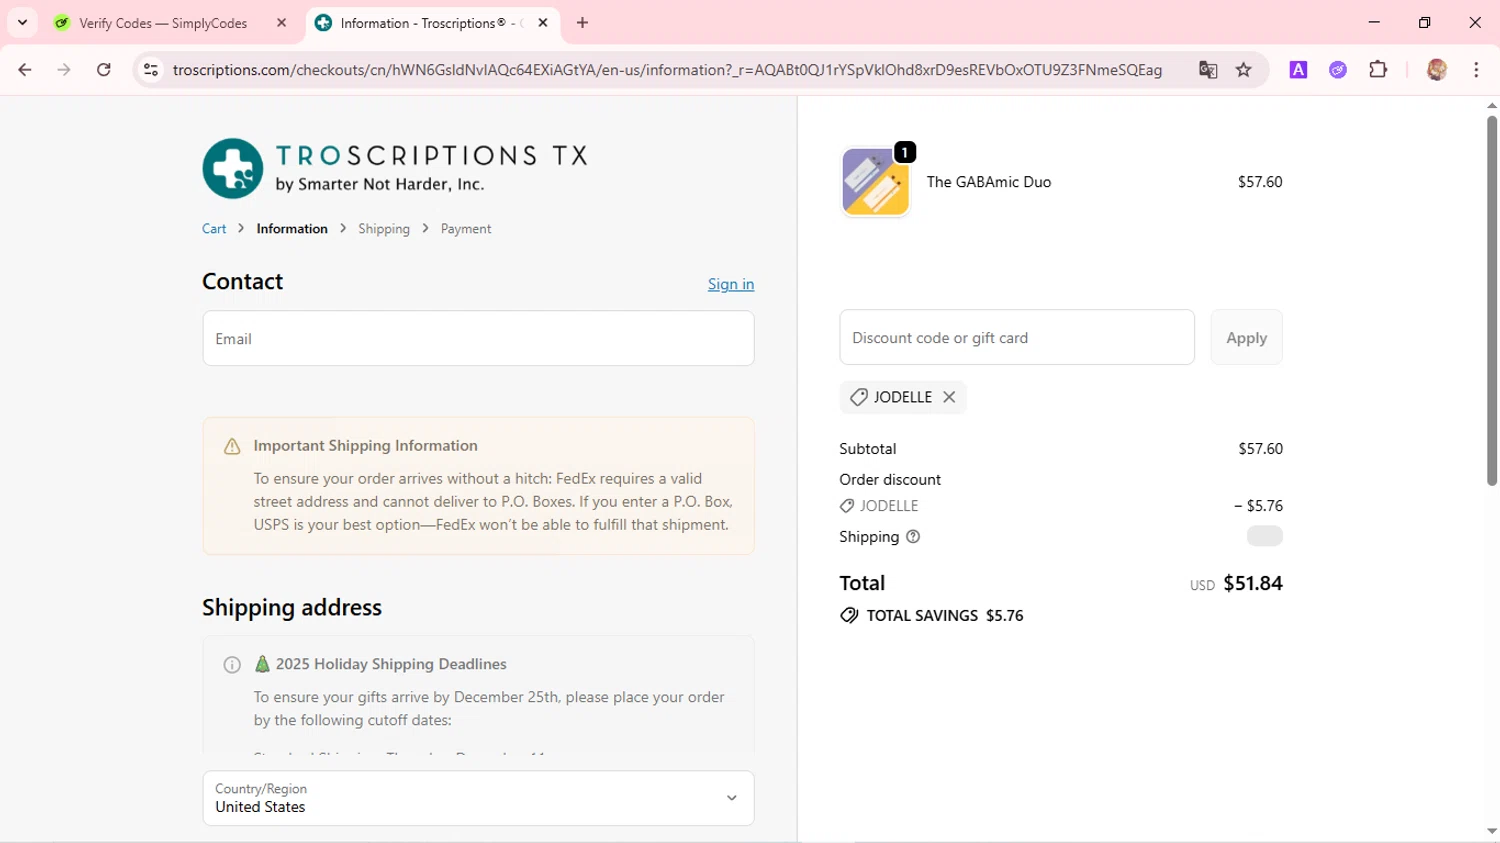The image size is (1500, 843).
Task: Go back to previous page
Action: point(25,70)
